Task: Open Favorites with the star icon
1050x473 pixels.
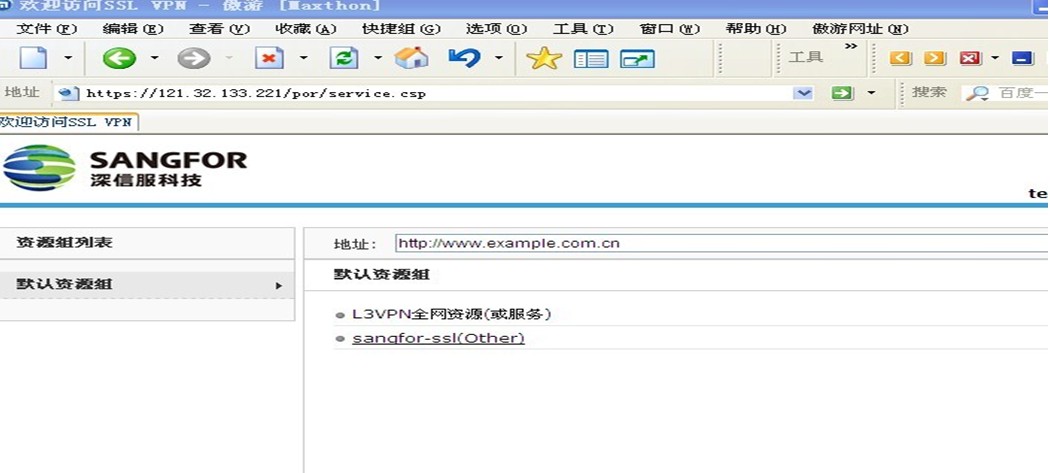Action: [x=544, y=58]
